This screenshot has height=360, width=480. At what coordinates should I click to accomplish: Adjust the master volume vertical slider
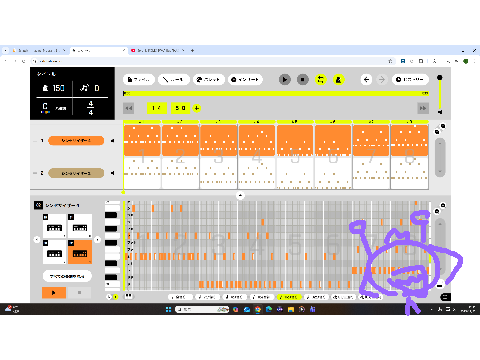pos(440,93)
